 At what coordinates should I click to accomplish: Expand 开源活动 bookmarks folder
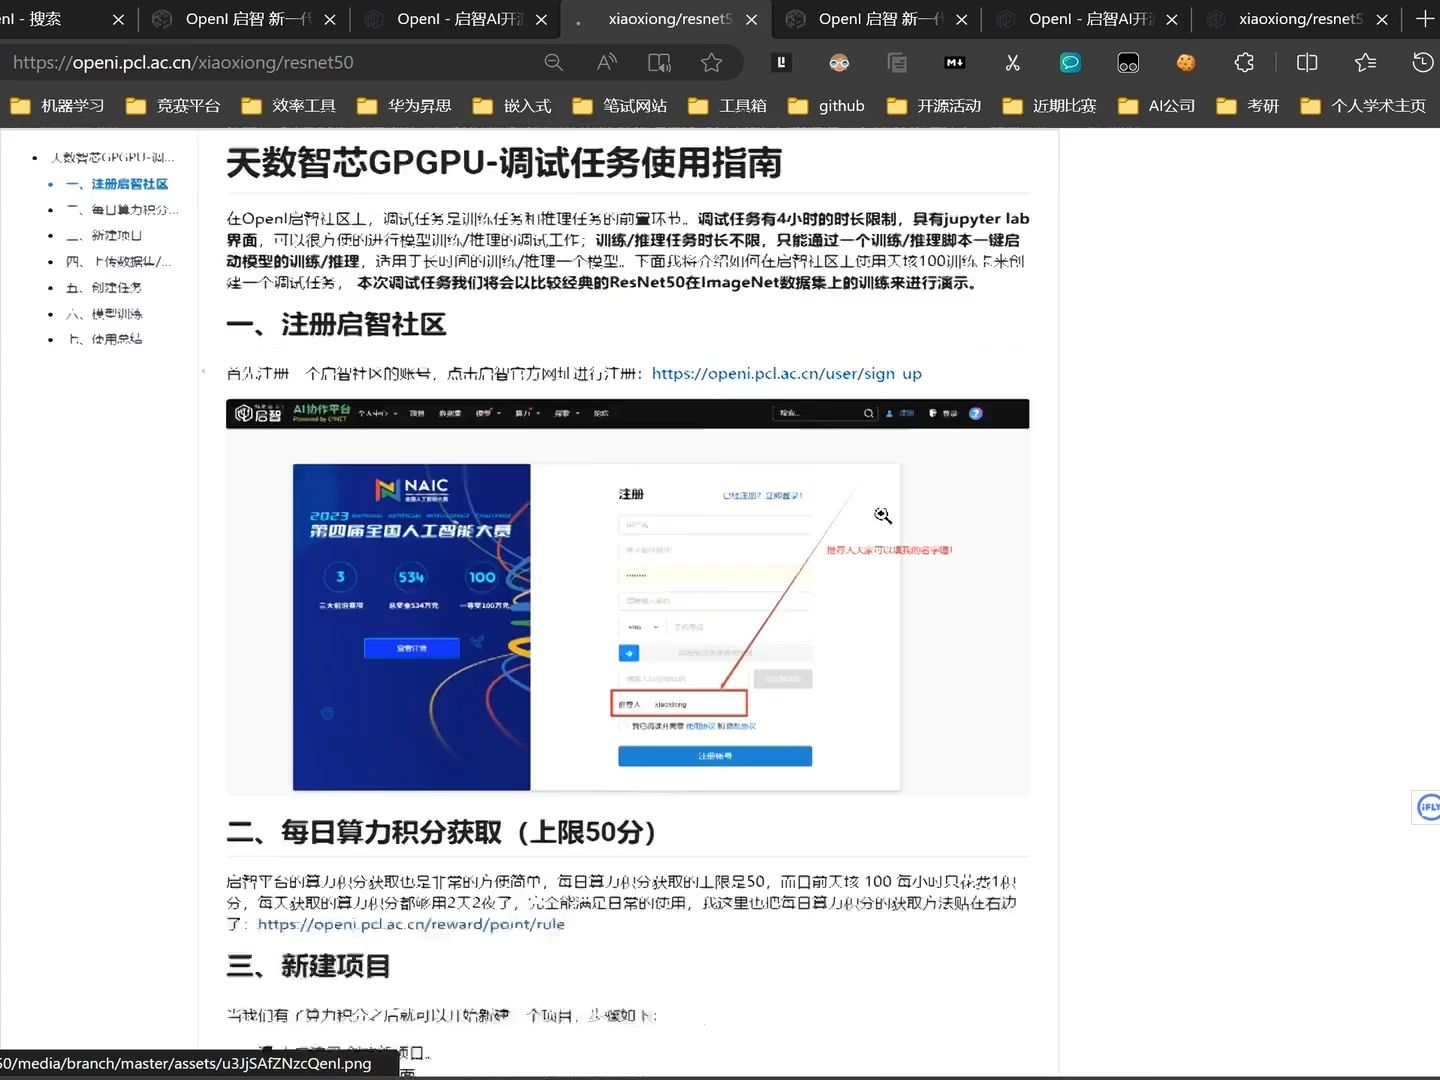934,105
